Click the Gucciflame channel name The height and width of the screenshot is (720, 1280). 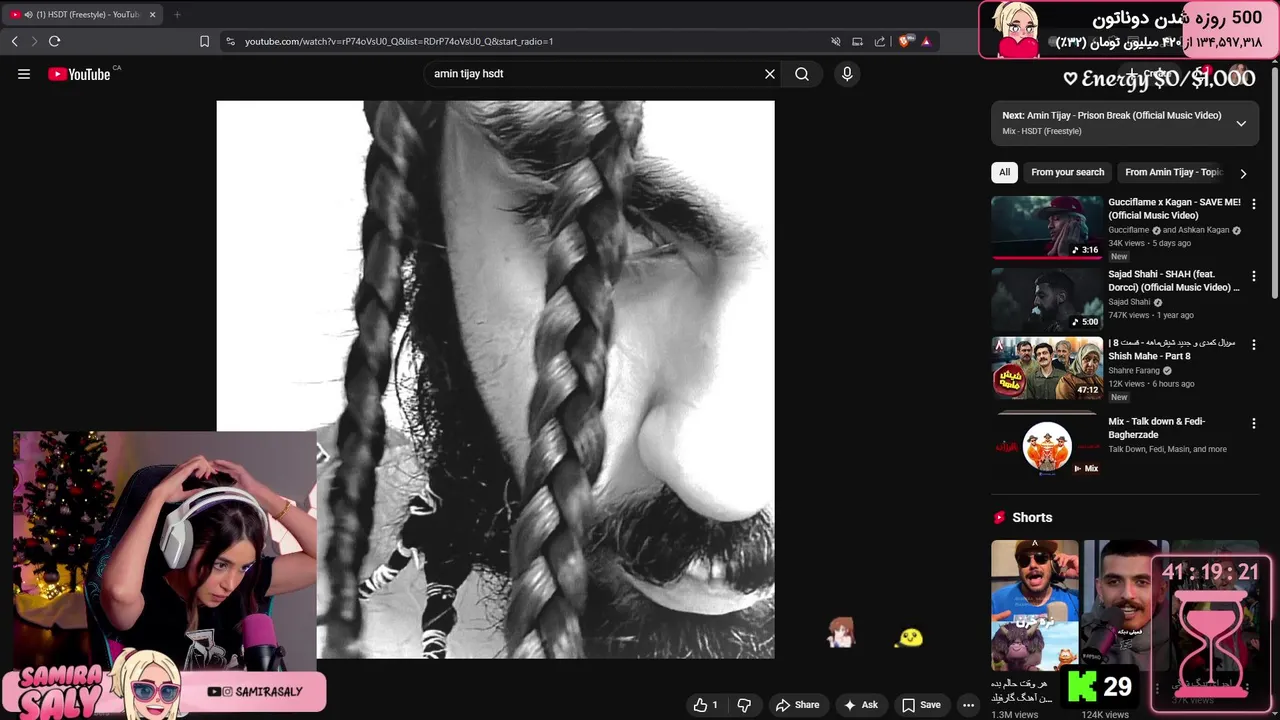click(1129, 230)
